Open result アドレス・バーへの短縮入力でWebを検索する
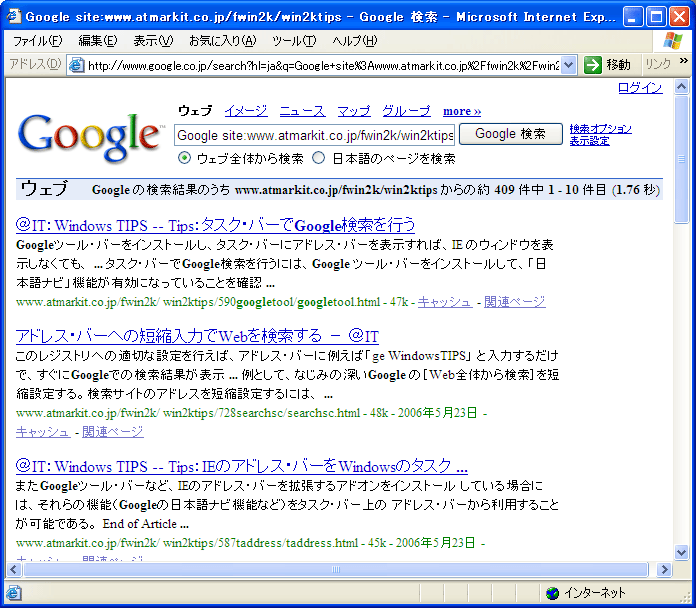The image size is (696, 608). coord(197,336)
